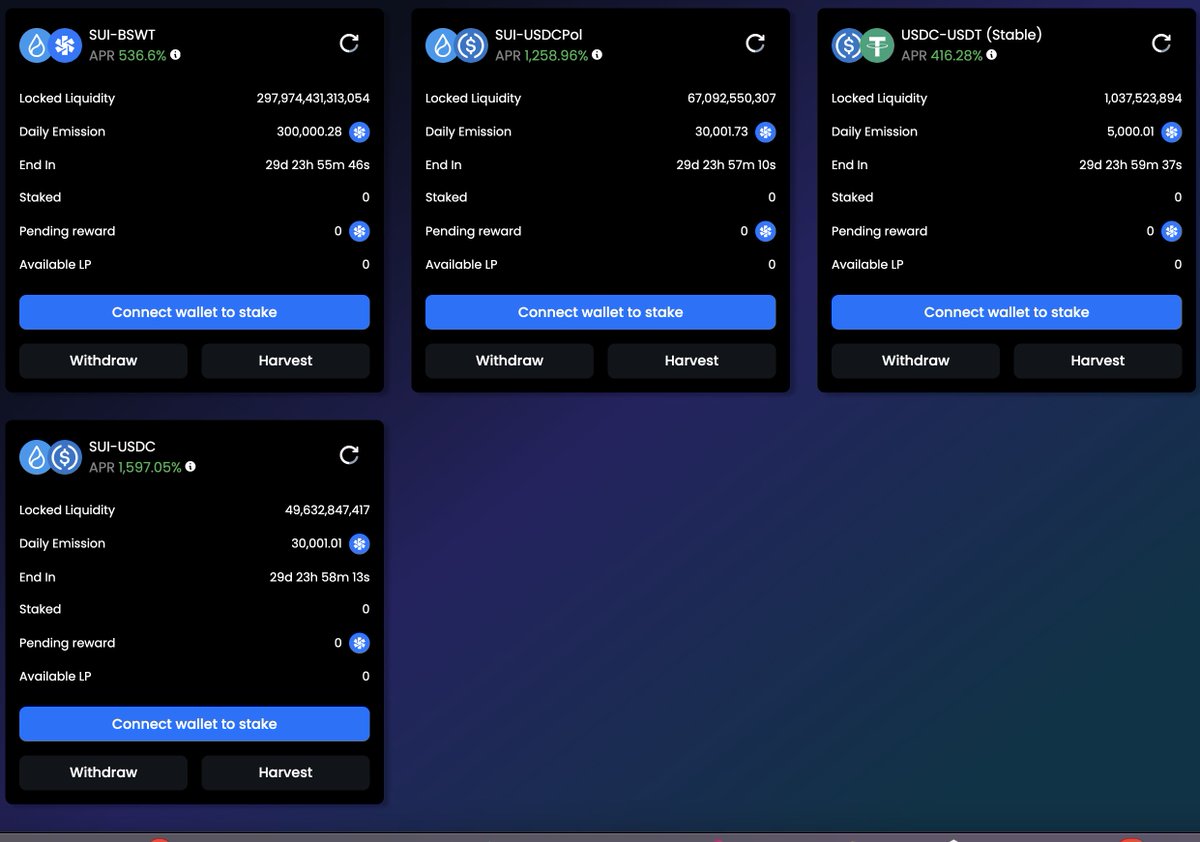Click reward token icon beside 30,001.73 emission

[765, 132]
